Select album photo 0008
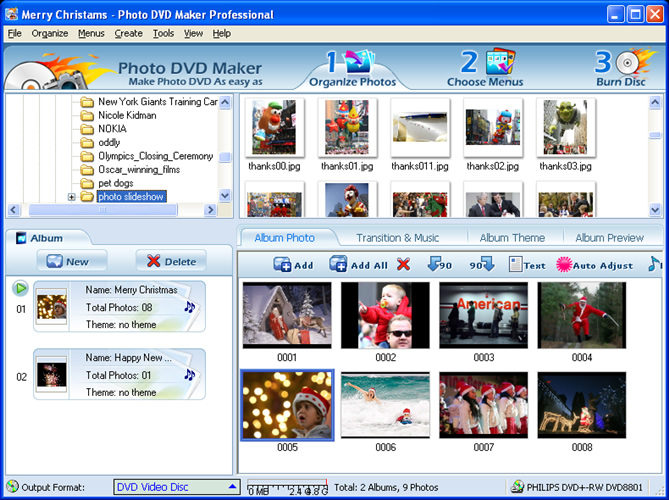 [x=582, y=405]
